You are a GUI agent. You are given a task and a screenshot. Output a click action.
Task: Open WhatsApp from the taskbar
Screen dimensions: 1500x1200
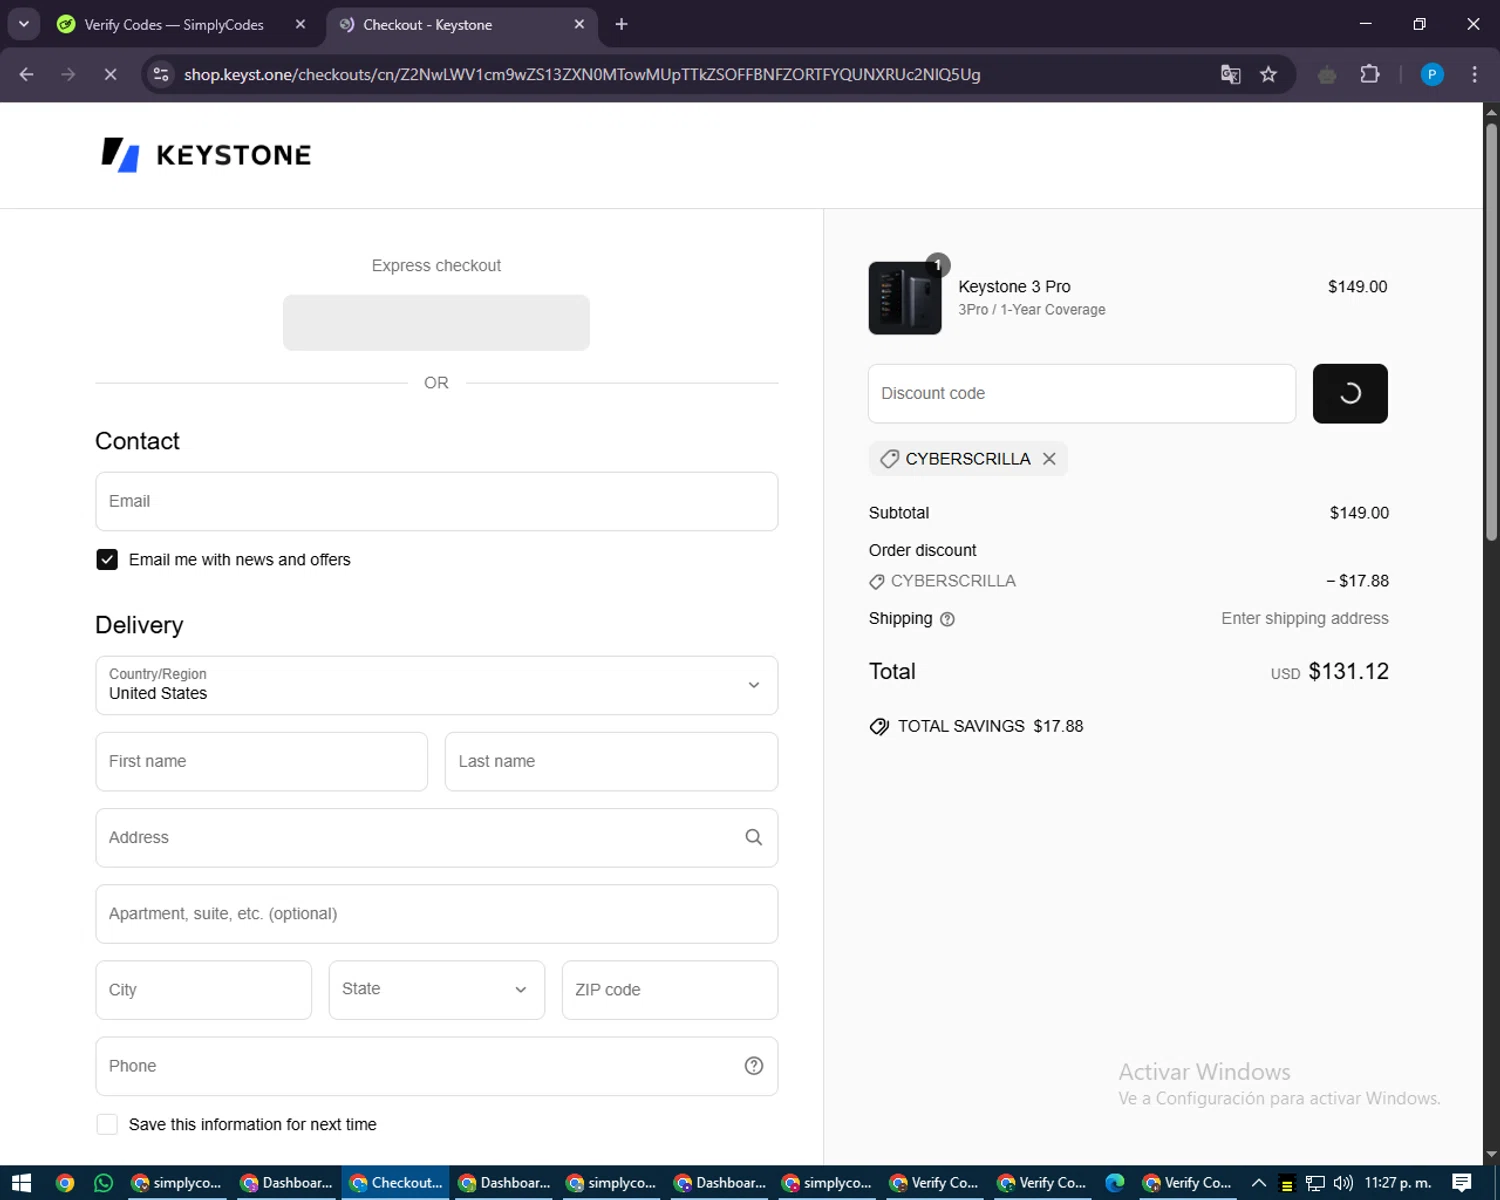(104, 1183)
